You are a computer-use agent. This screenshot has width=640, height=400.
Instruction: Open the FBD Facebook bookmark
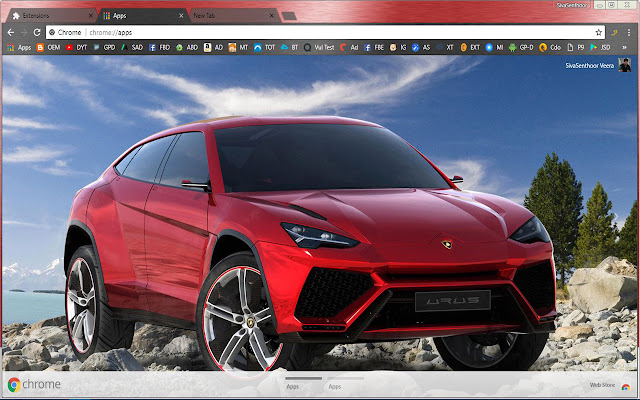click(159, 47)
